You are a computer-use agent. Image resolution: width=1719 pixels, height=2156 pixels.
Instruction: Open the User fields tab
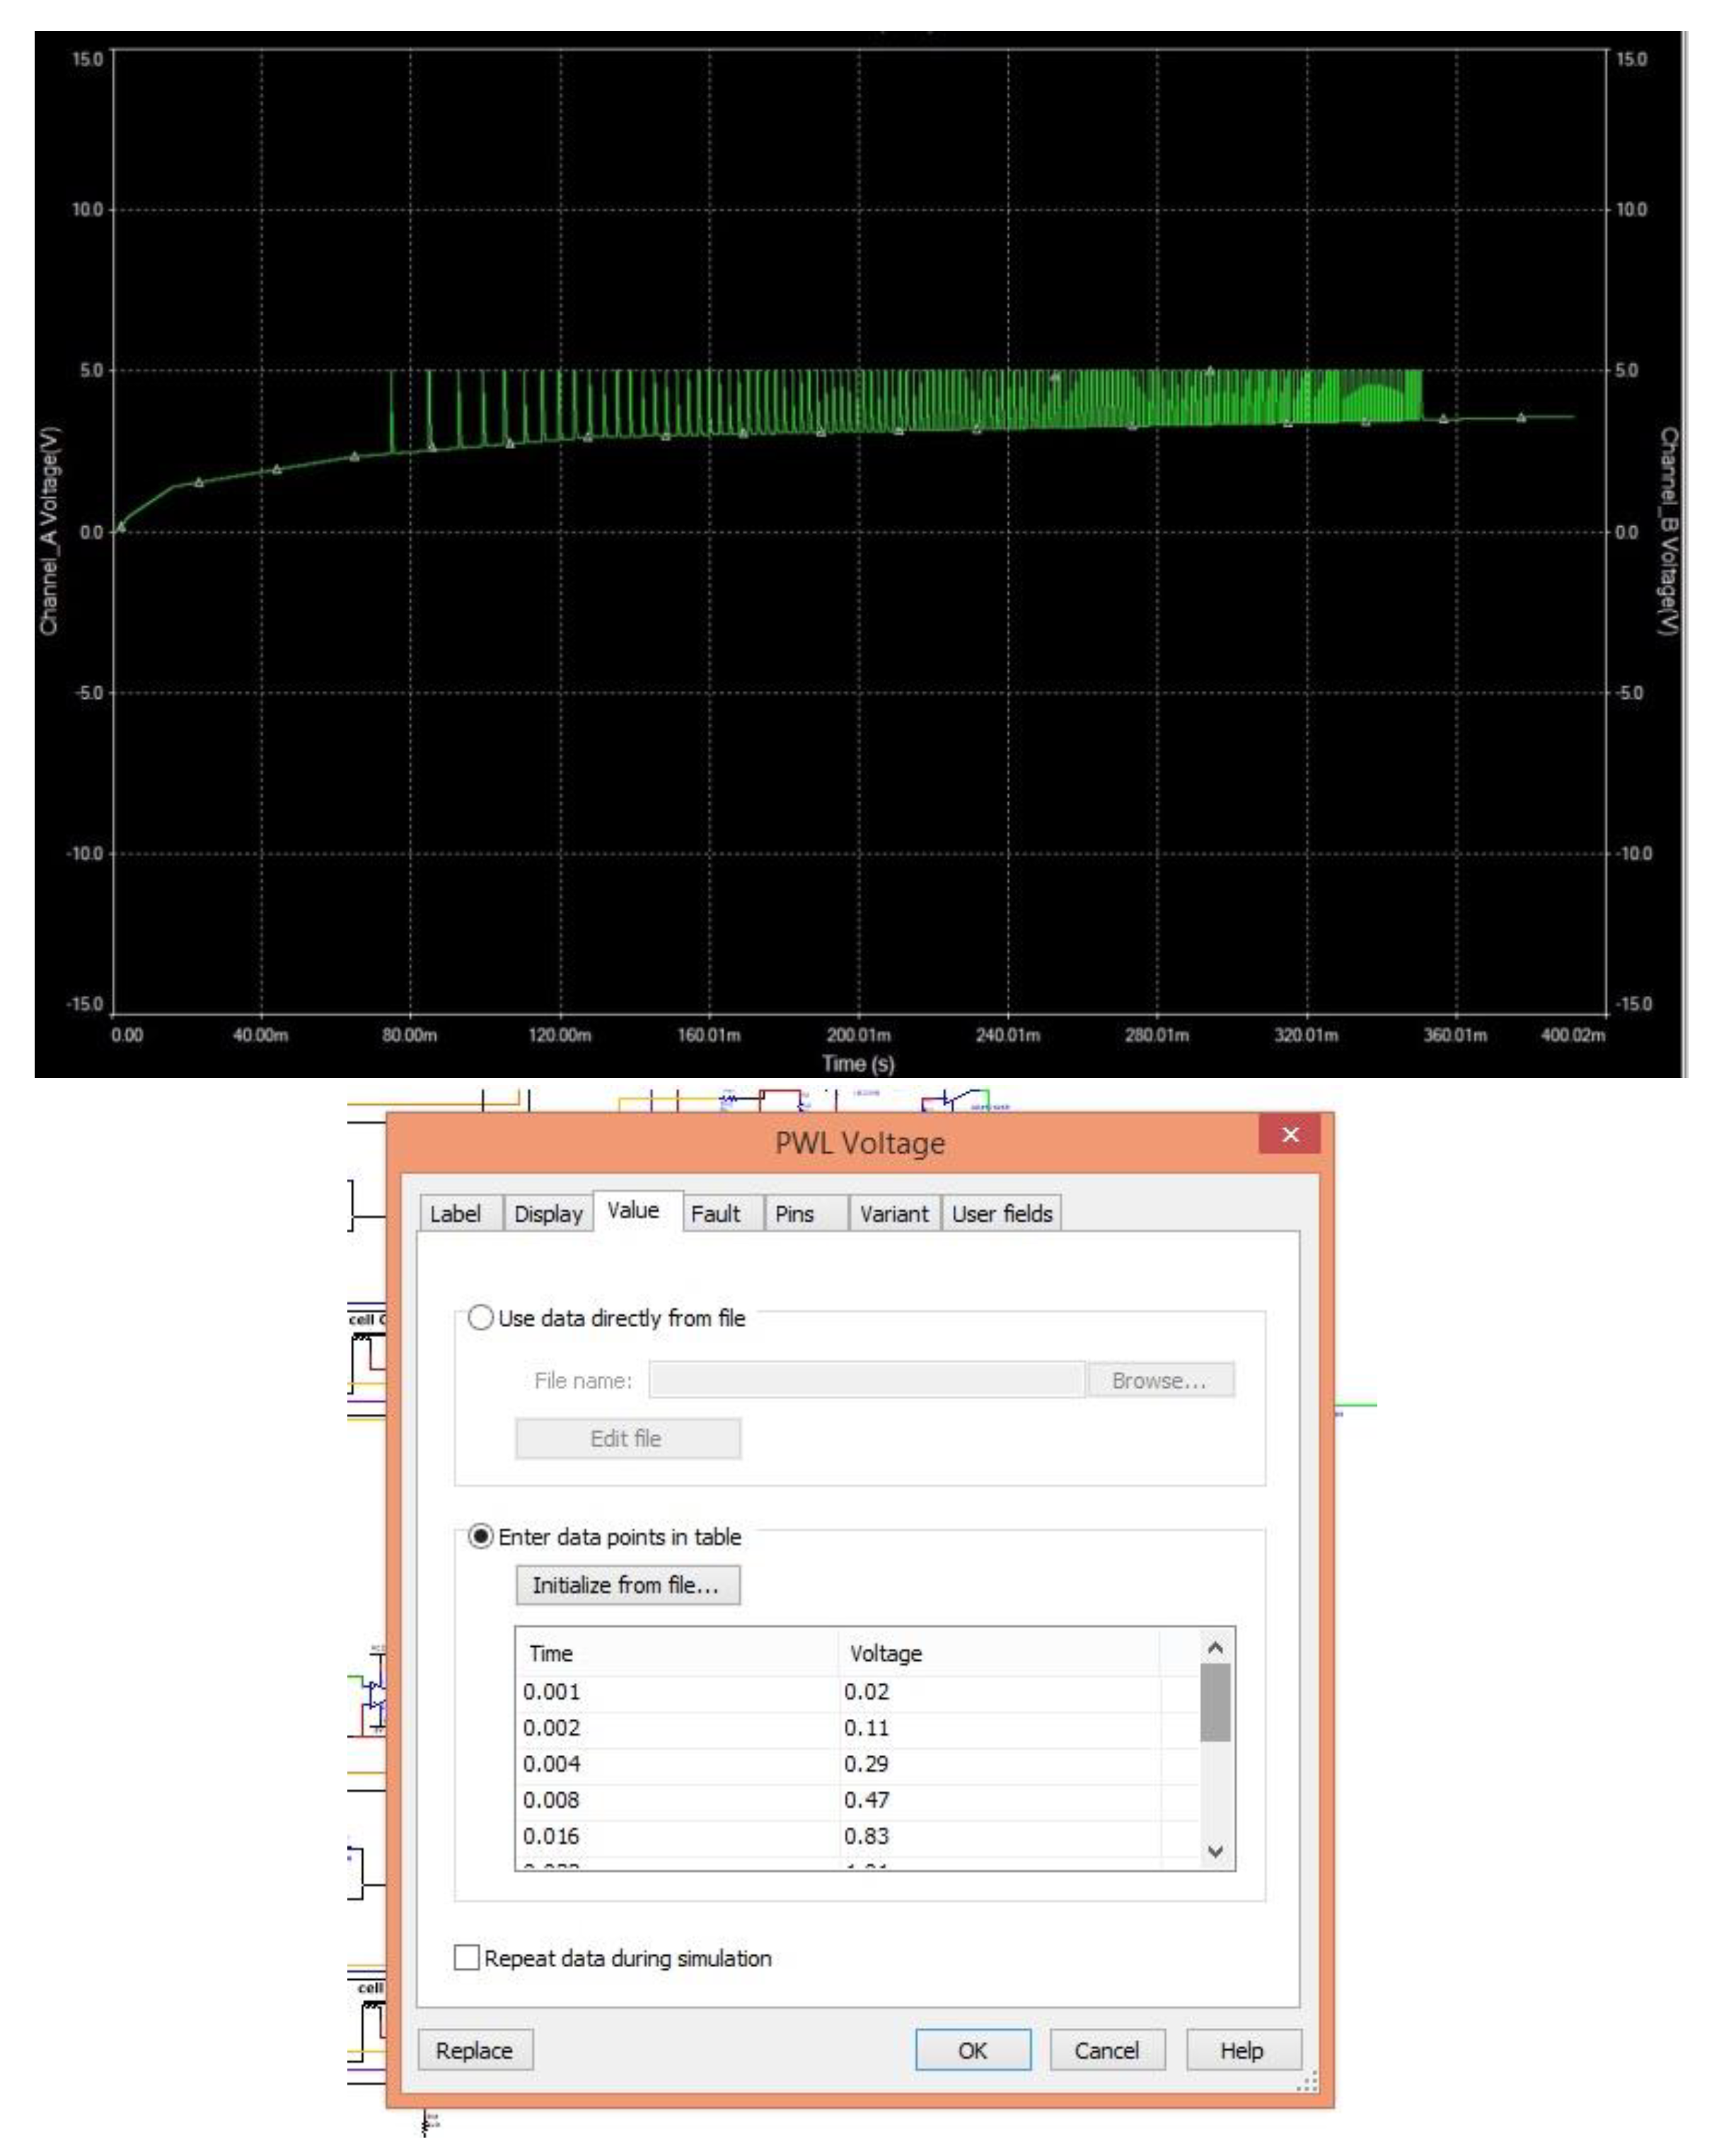[x=1001, y=1213]
